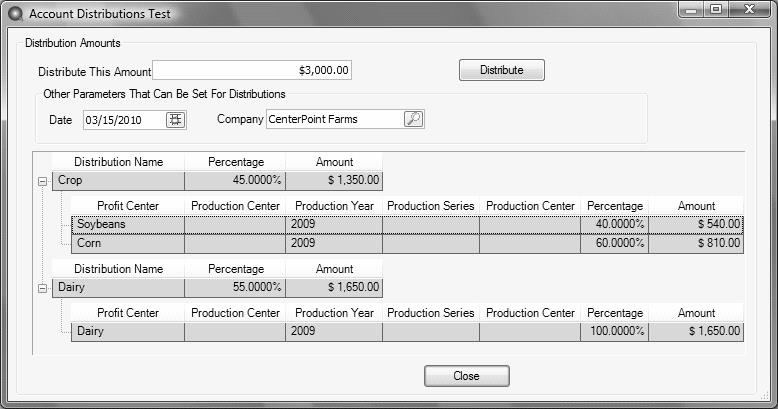This screenshot has width=778, height=409.
Task: Close window using title bar X
Action: click(x=749, y=9)
